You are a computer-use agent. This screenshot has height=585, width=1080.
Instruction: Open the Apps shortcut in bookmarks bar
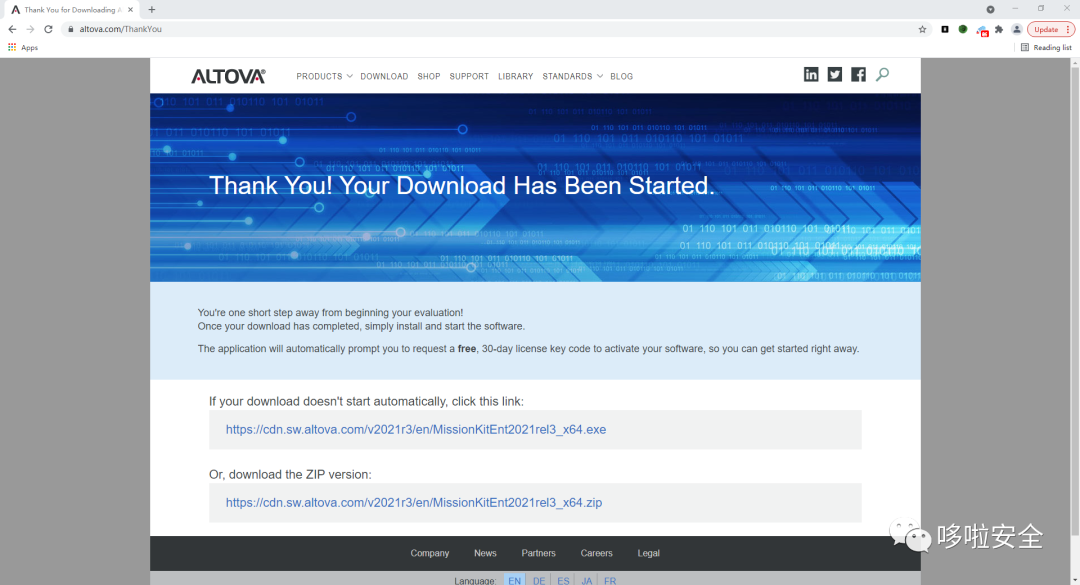(x=23, y=48)
